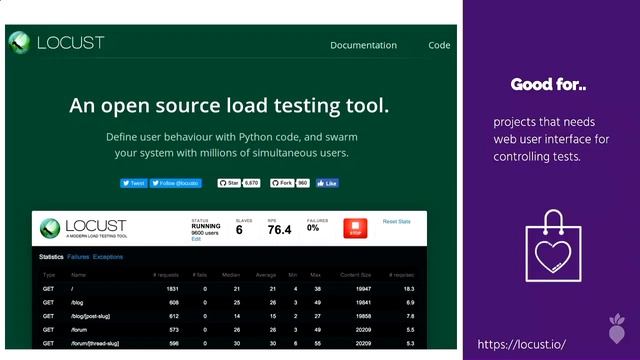Click the 1831 requests value
640x360 pixels.
point(173,289)
